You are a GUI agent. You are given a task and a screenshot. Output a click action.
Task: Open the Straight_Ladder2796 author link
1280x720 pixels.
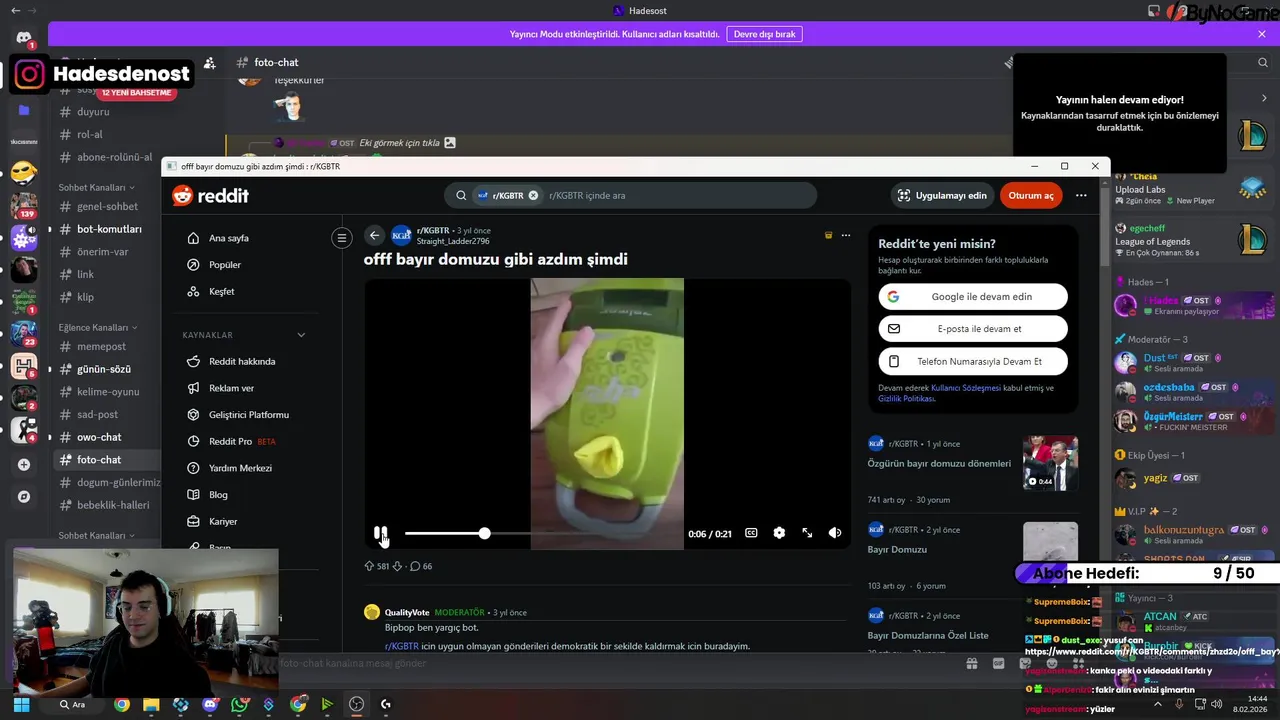tap(453, 241)
